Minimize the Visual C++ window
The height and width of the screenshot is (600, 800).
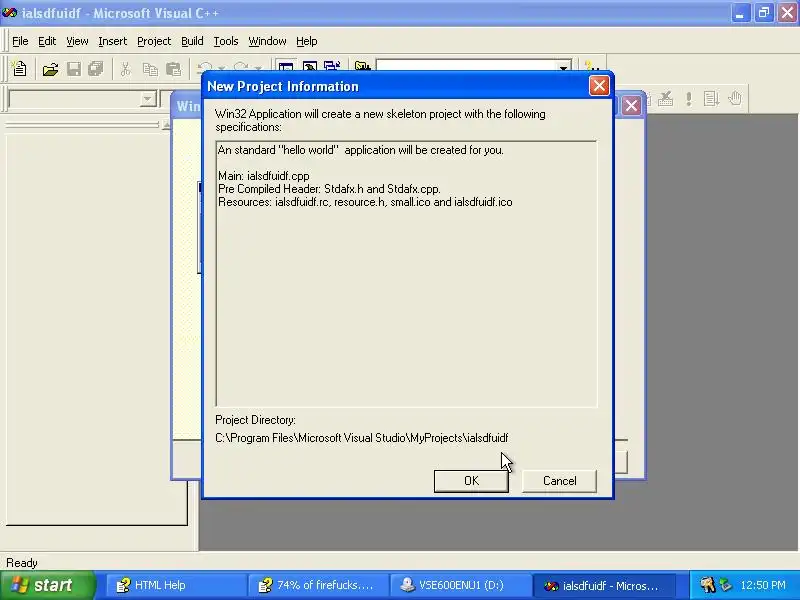coord(740,13)
